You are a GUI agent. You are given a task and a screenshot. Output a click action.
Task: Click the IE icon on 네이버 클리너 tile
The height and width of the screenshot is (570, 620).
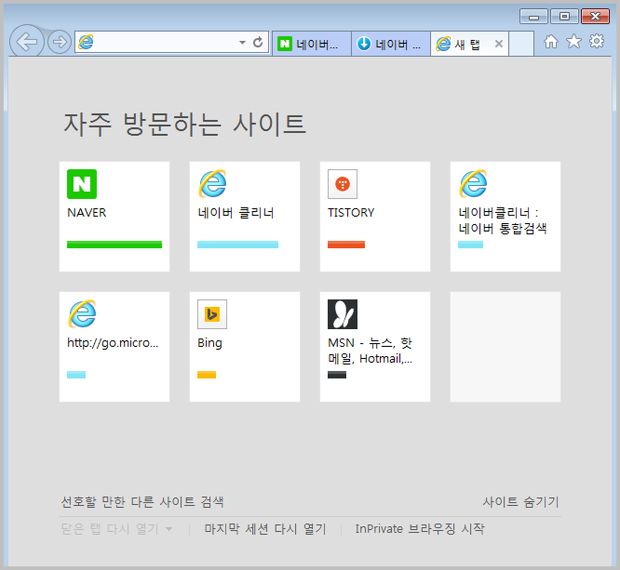tap(212, 184)
